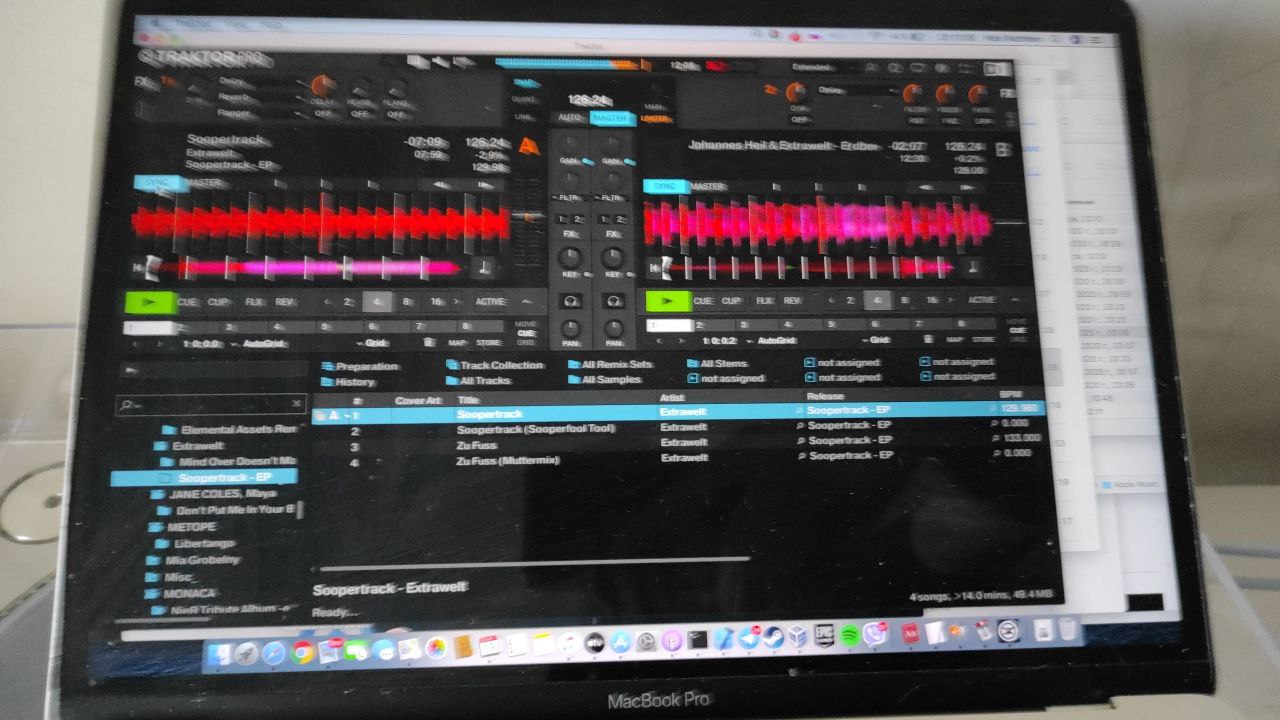Collapse Deck B advanced panel arrow
Viewport: 1280px width, 720px height.
tap(1014, 299)
